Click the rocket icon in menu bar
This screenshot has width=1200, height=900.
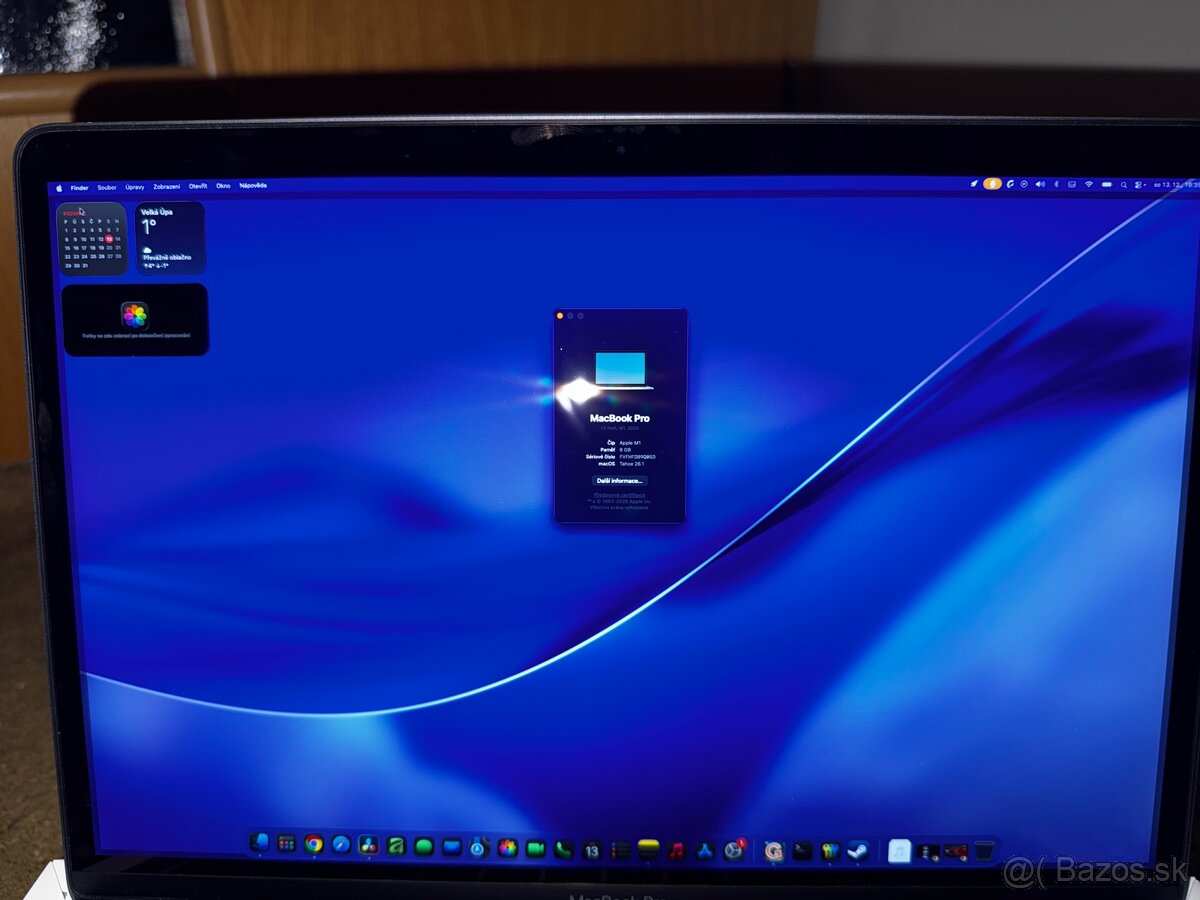pyautogui.click(x=974, y=184)
